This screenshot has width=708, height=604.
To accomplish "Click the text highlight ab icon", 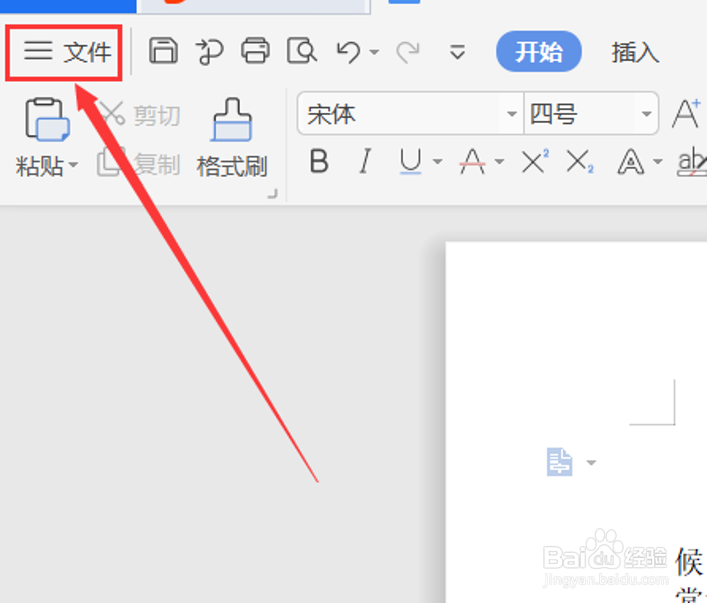I will [692, 161].
